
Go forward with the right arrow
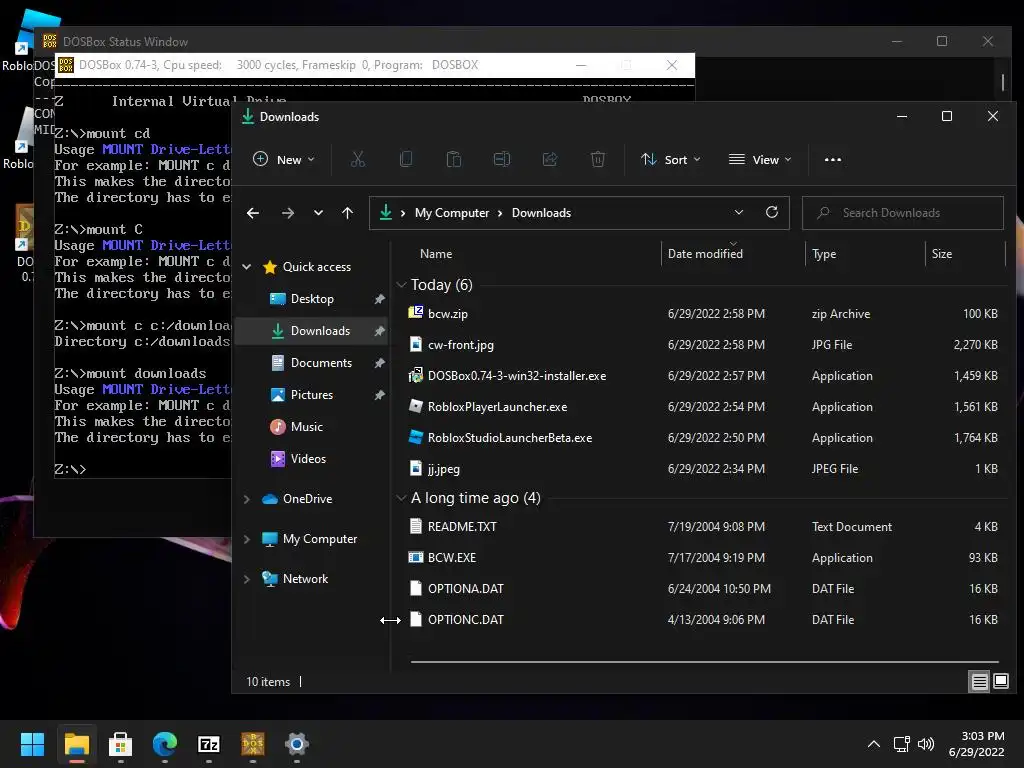click(x=287, y=213)
